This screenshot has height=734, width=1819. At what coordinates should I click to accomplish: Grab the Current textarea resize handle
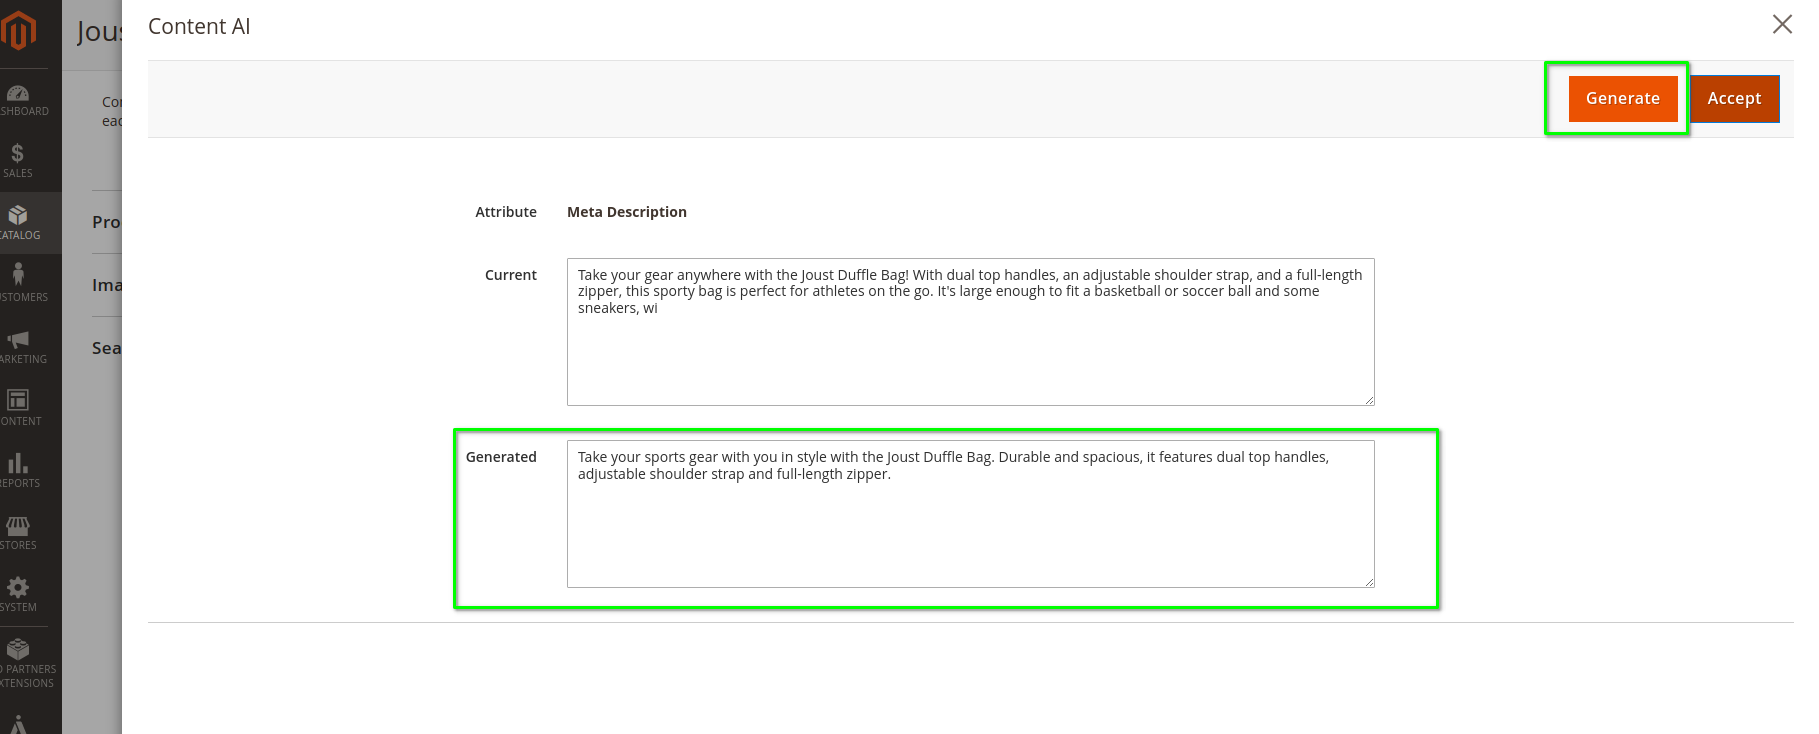click(1368, 399)
